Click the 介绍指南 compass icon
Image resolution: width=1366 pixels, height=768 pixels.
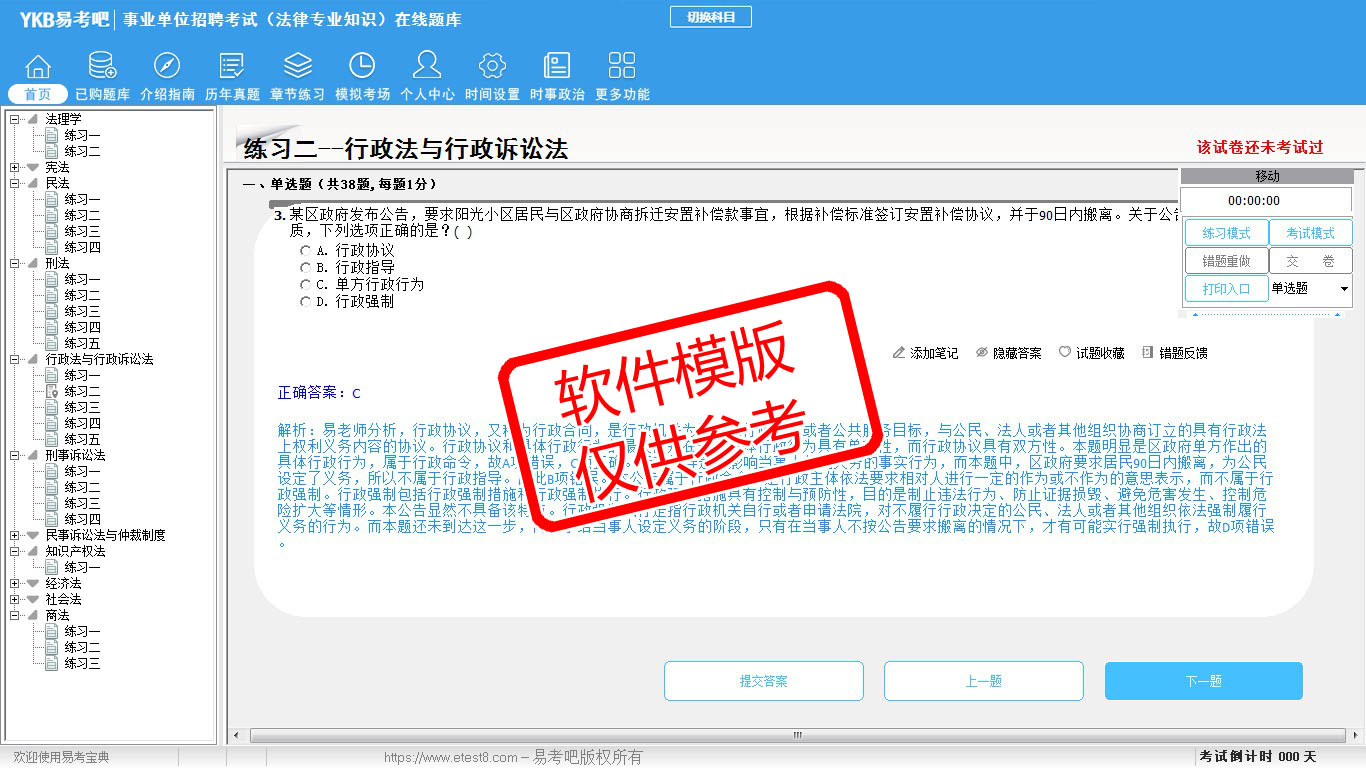coord(167,67)
